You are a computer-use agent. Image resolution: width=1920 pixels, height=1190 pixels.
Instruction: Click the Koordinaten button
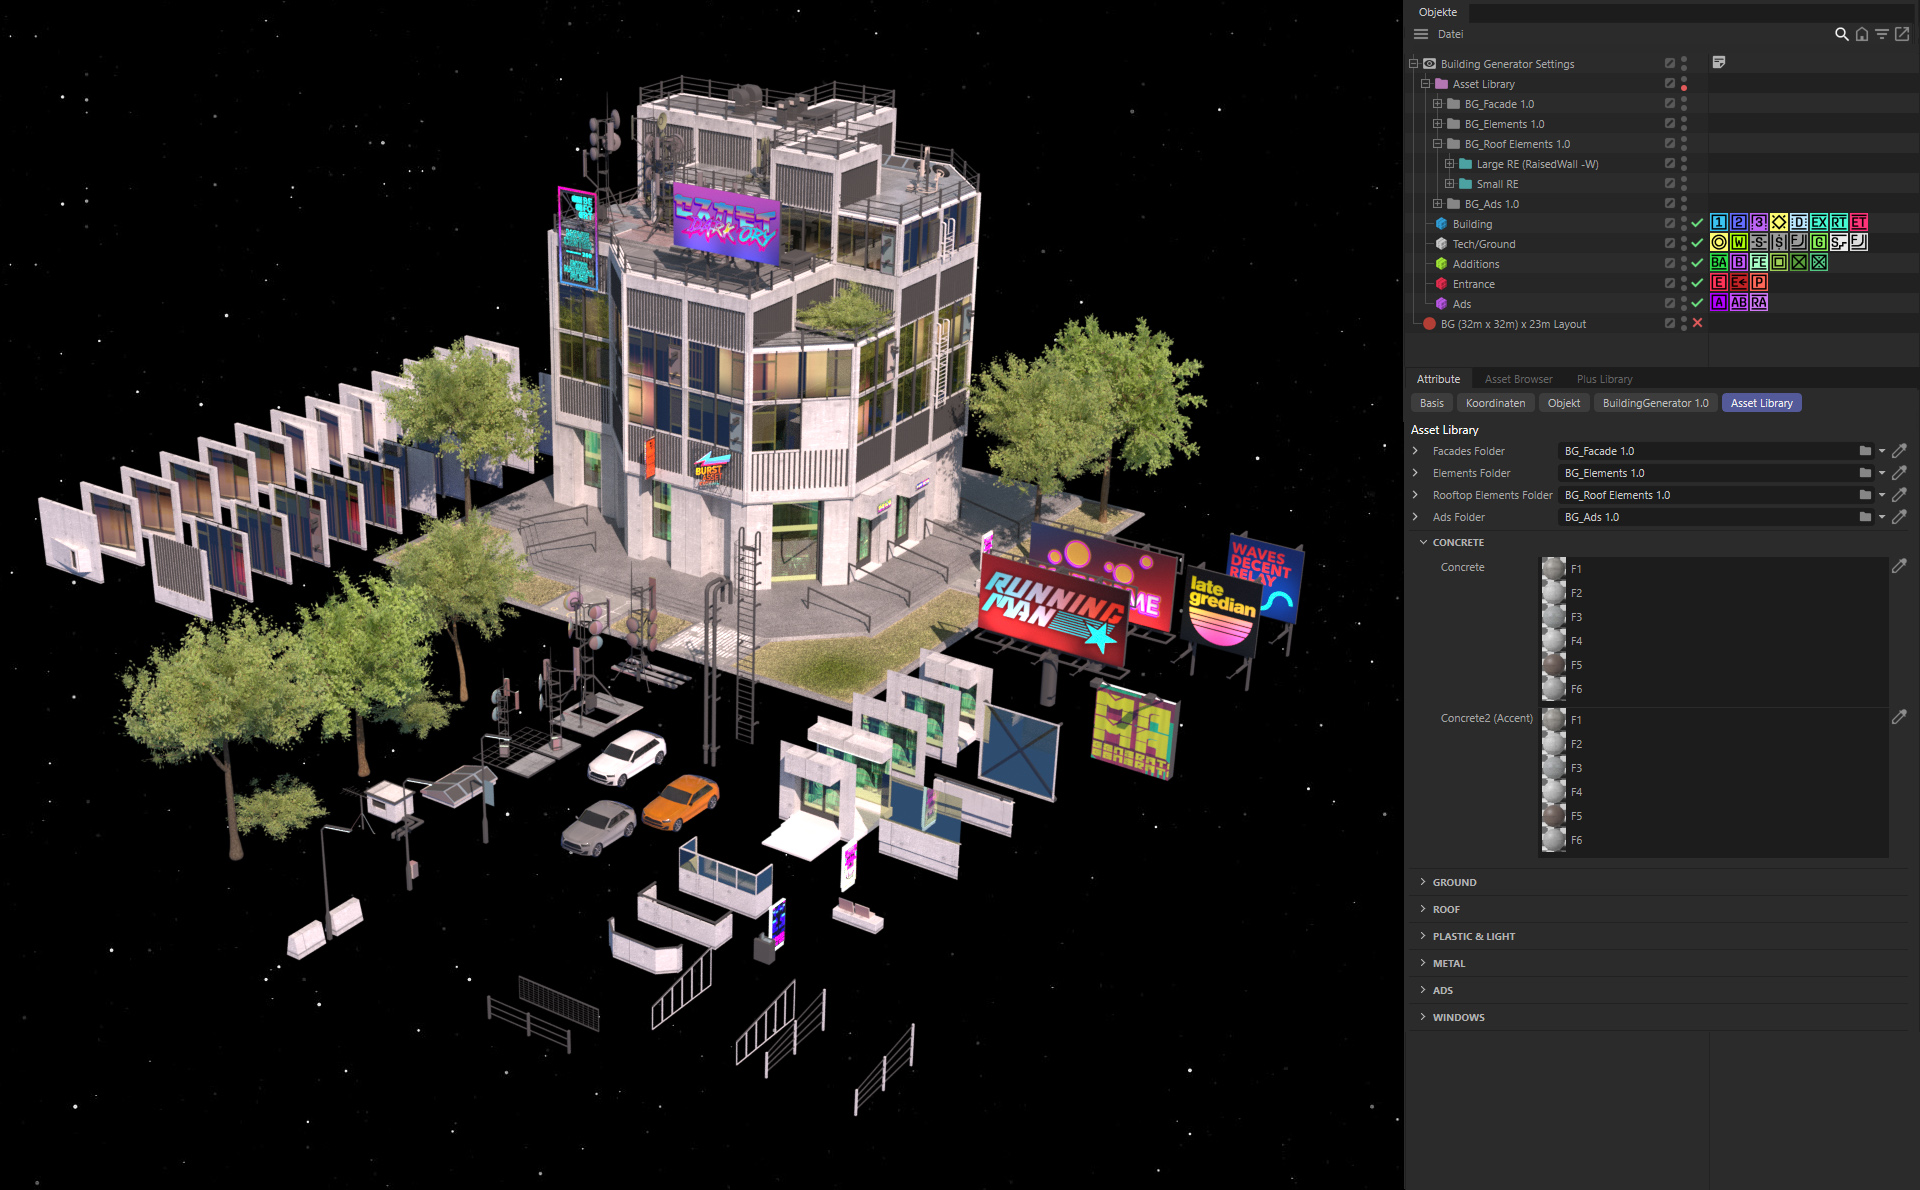(1495, 403)
